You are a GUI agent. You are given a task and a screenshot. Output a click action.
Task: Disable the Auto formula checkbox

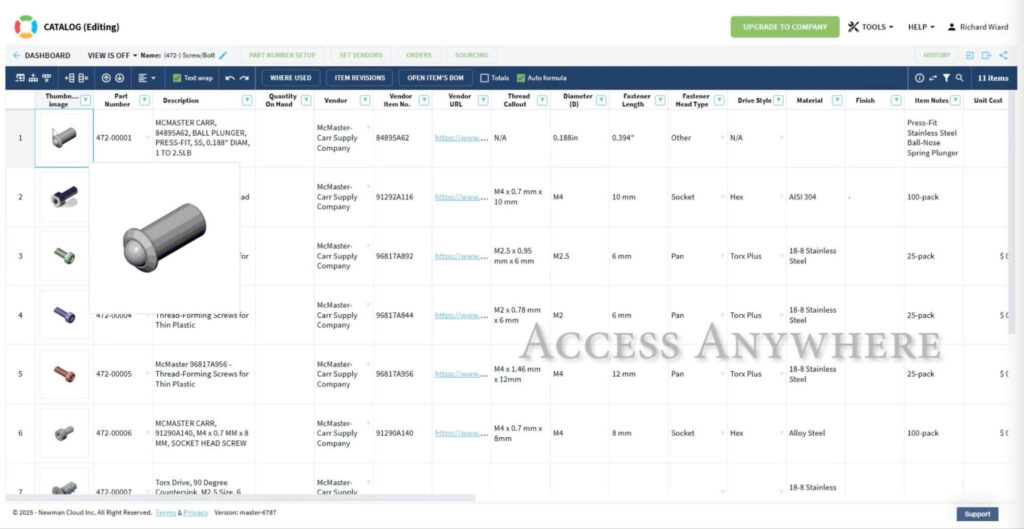pyautogui.click(x=520, y=78)
